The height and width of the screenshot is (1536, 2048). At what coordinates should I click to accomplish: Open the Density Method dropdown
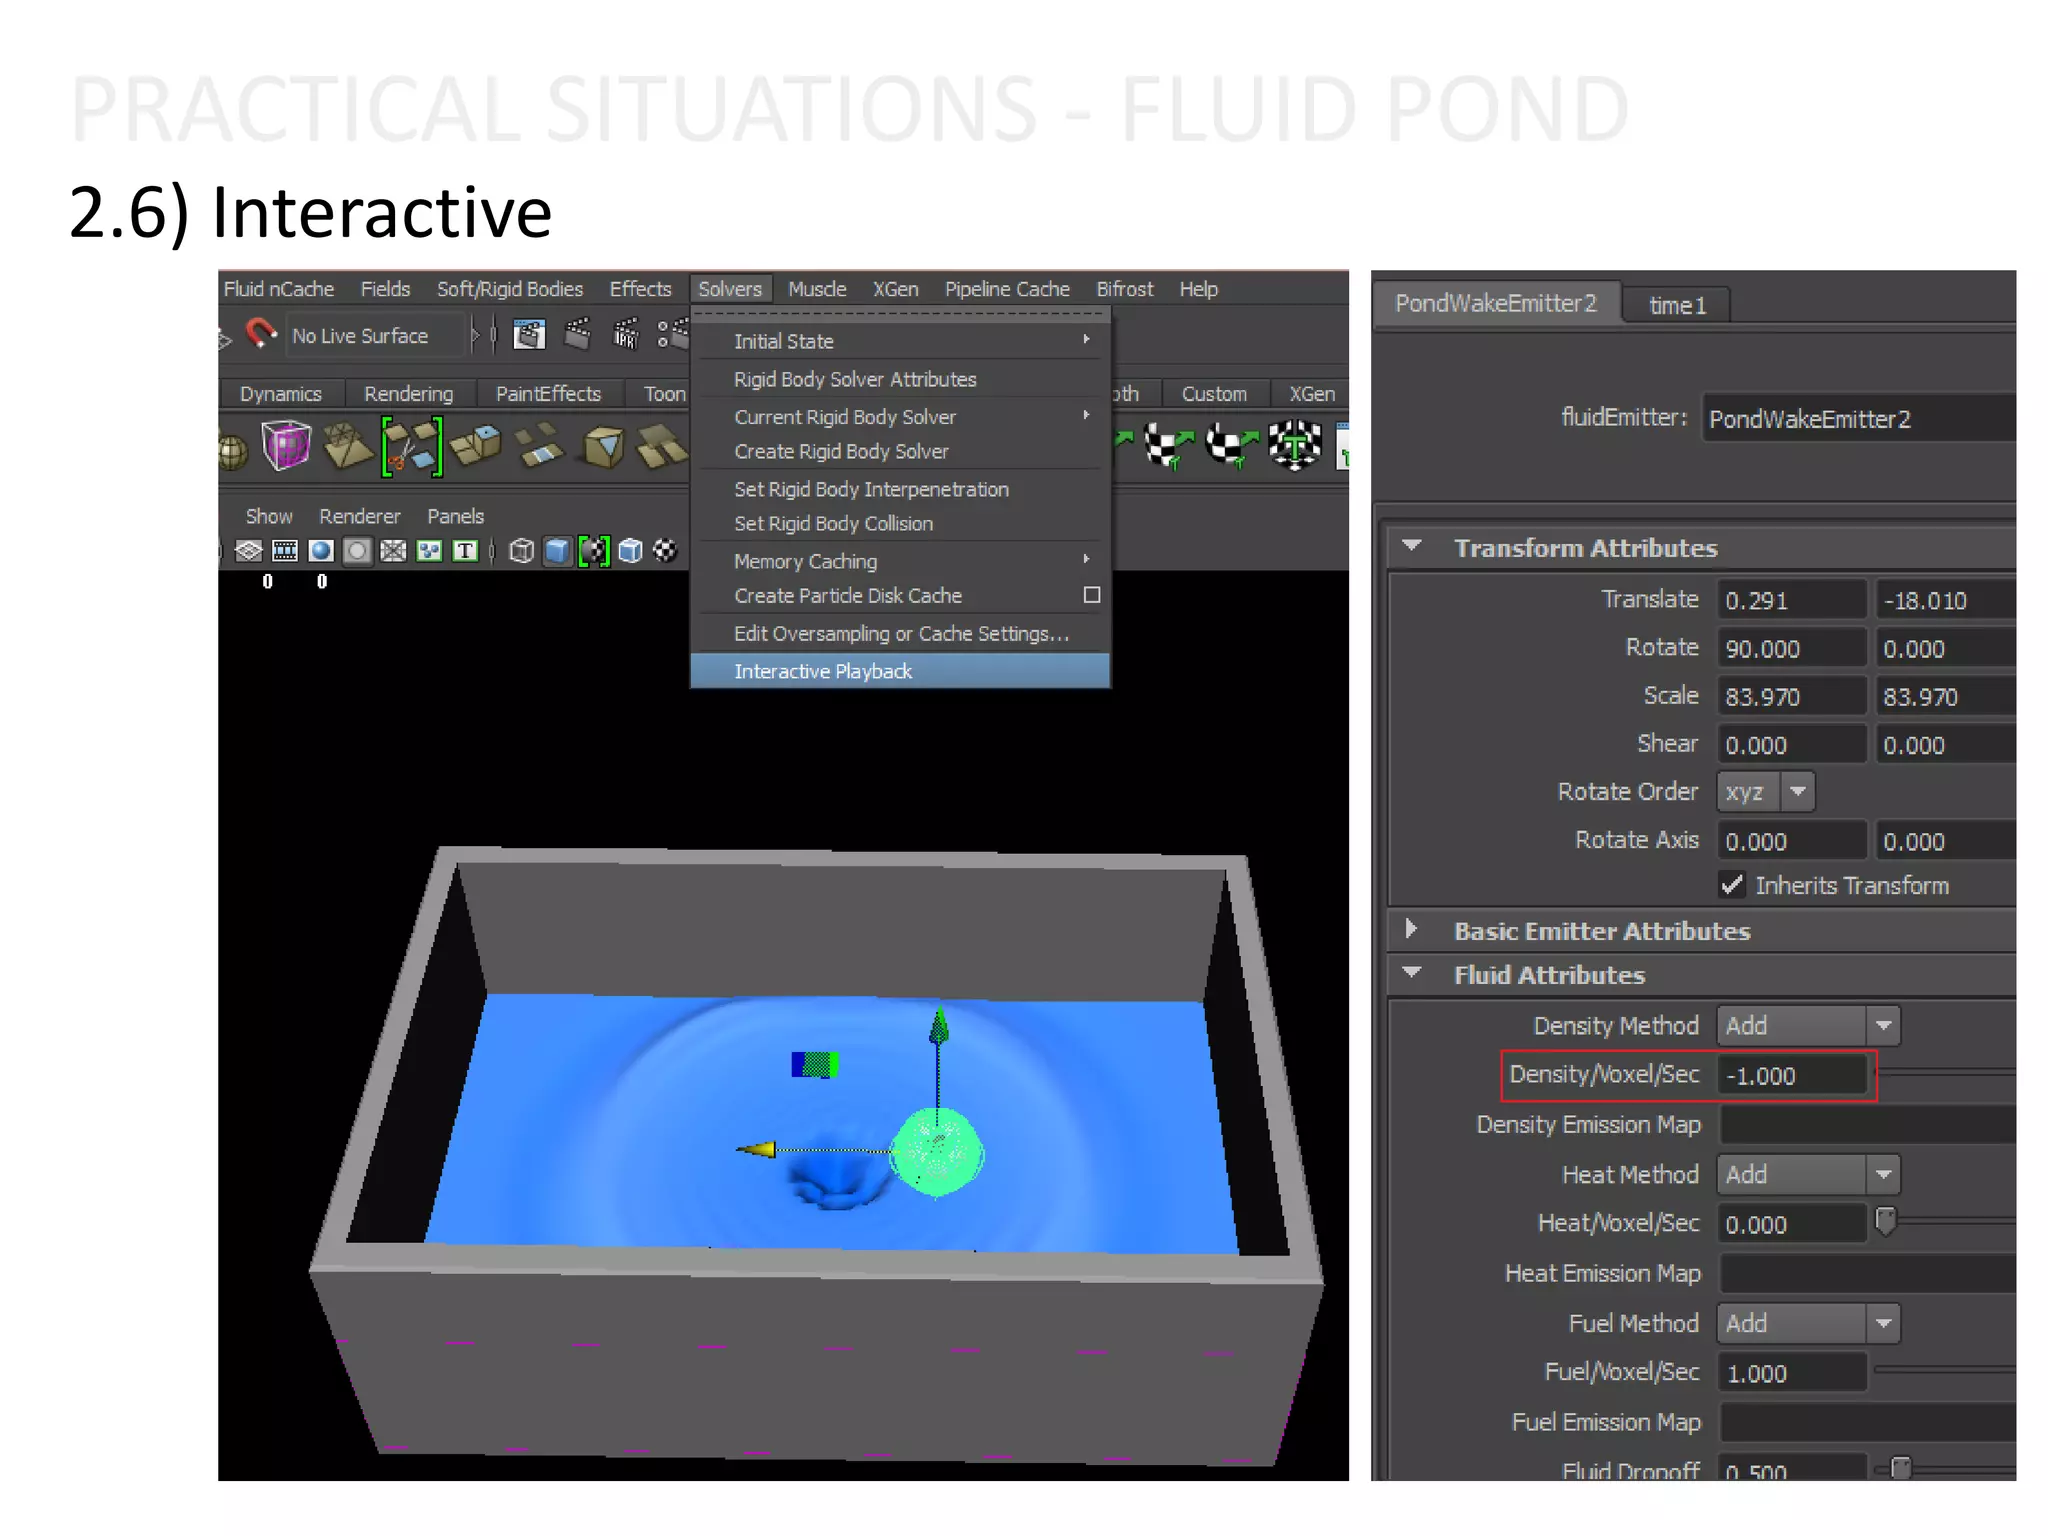1808,1025
